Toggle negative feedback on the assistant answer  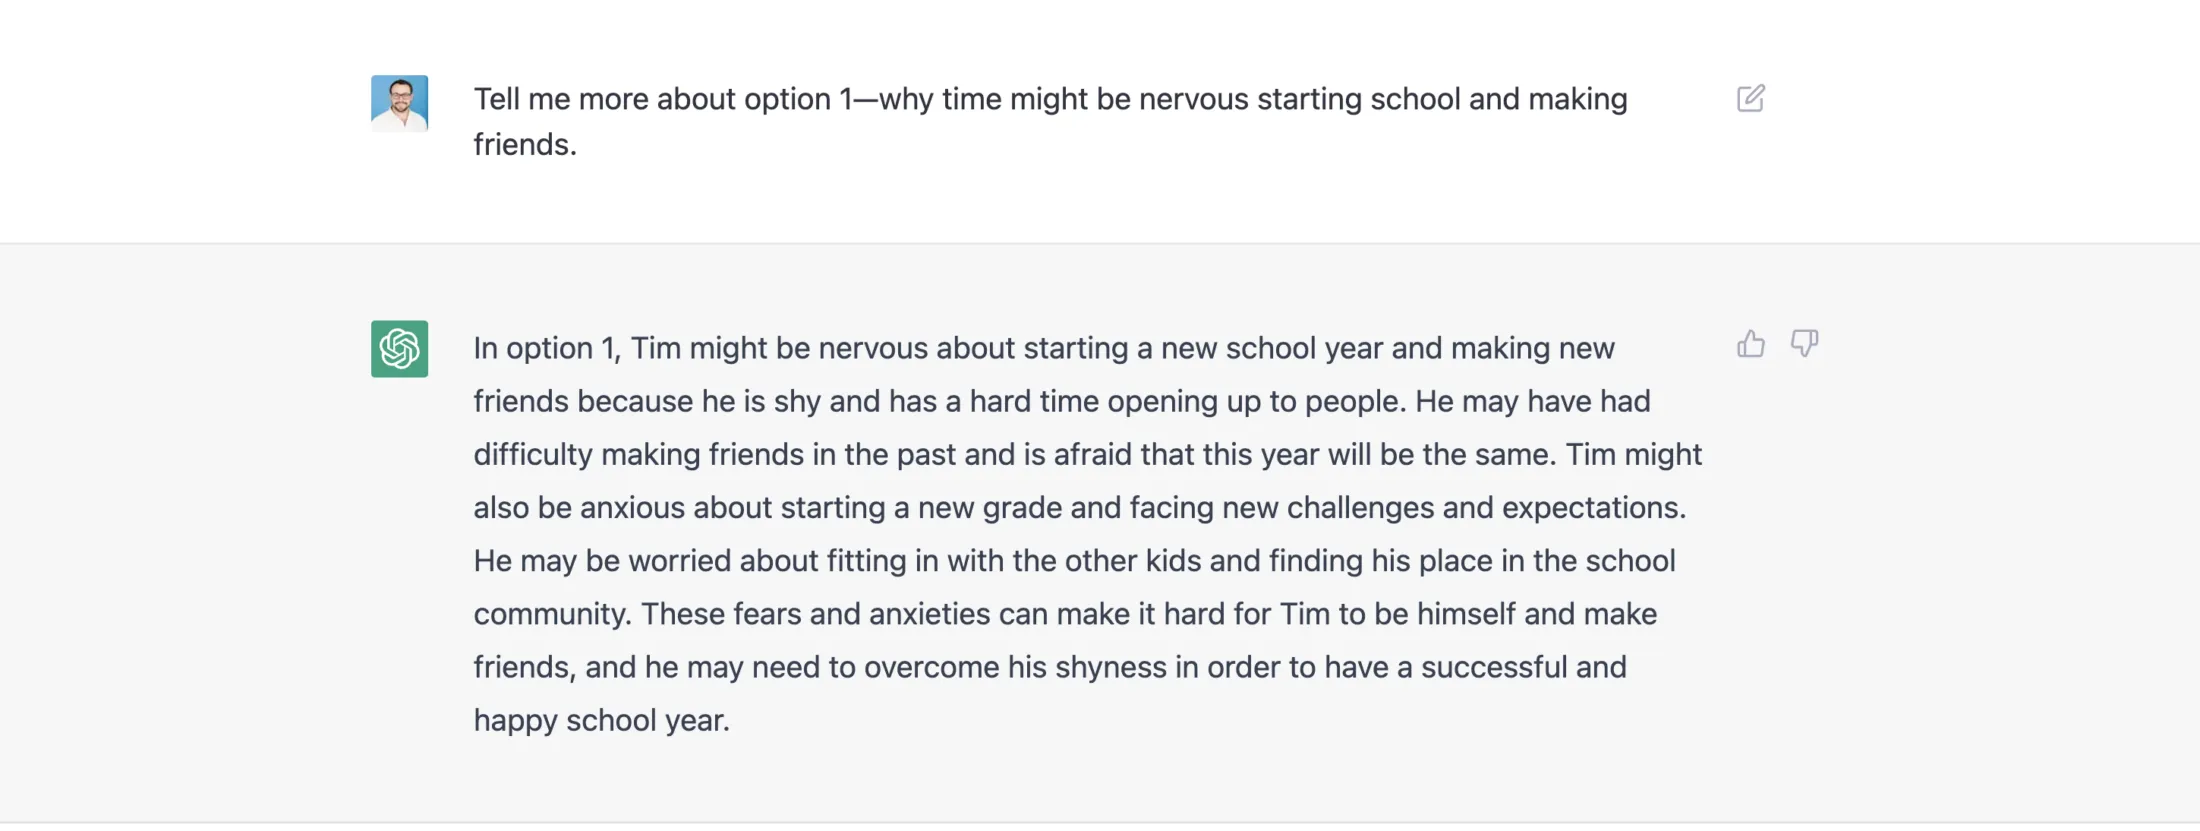click(1806, 344)
